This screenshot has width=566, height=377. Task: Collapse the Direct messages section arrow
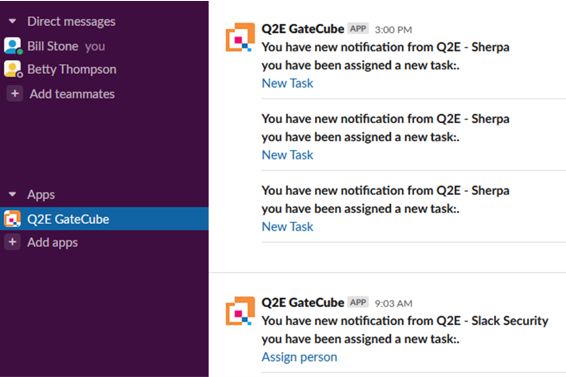[12, 21]
